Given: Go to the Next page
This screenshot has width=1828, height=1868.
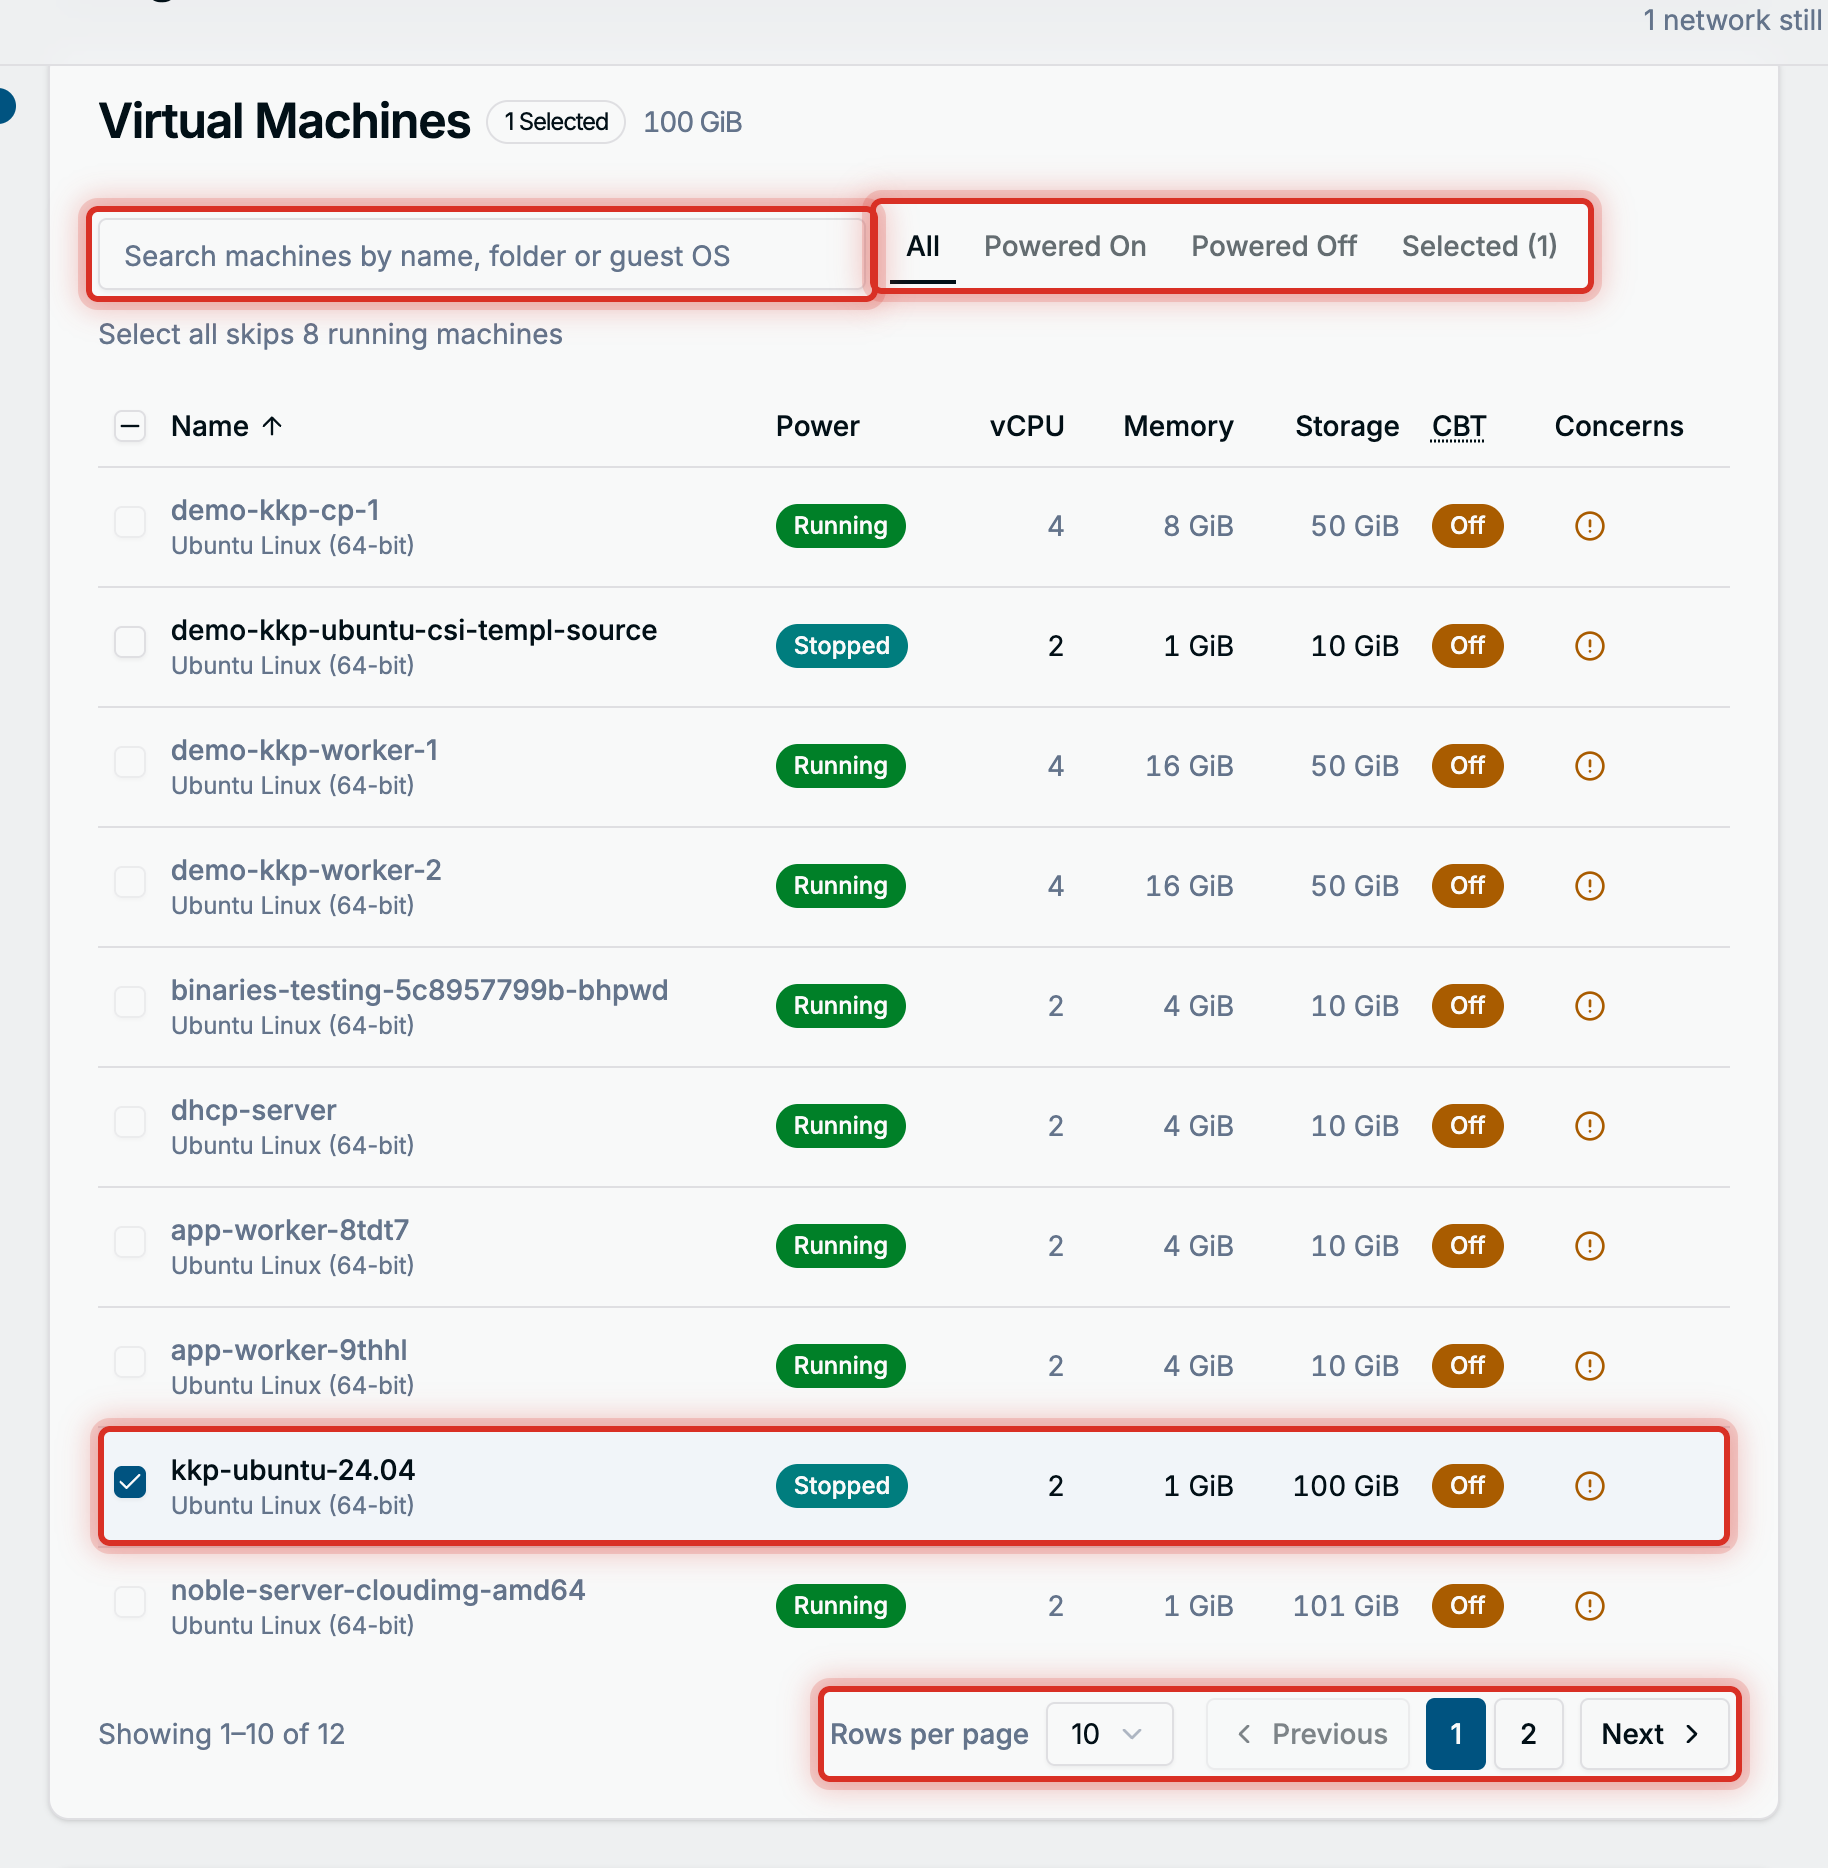Looking at the screenshot, I should point(1654,1734).
